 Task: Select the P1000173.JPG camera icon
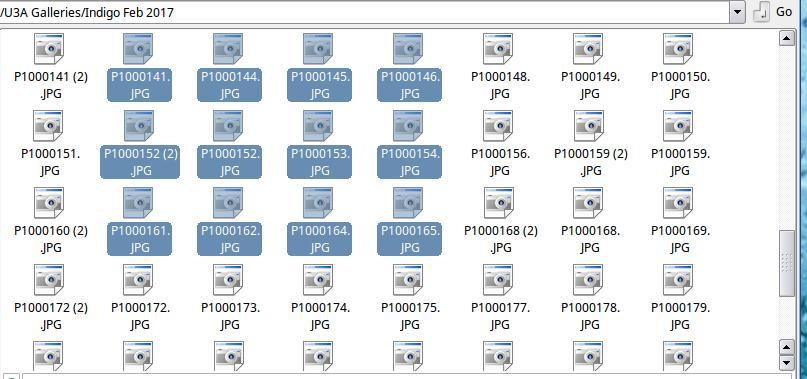(x=229, y=280)
